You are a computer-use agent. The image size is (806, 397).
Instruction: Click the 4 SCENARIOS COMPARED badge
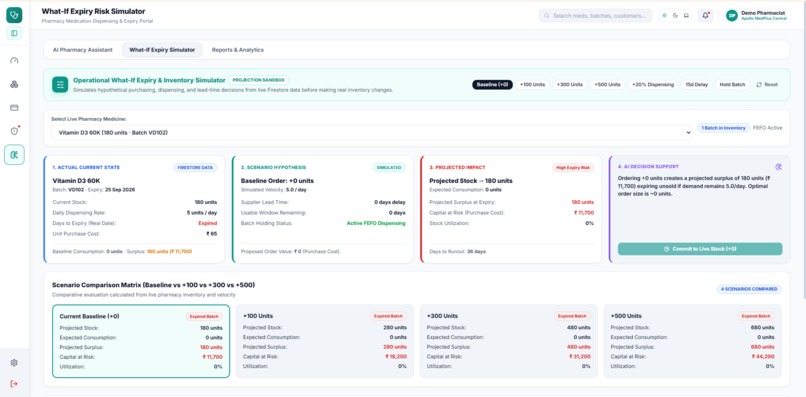pos(749,289)
